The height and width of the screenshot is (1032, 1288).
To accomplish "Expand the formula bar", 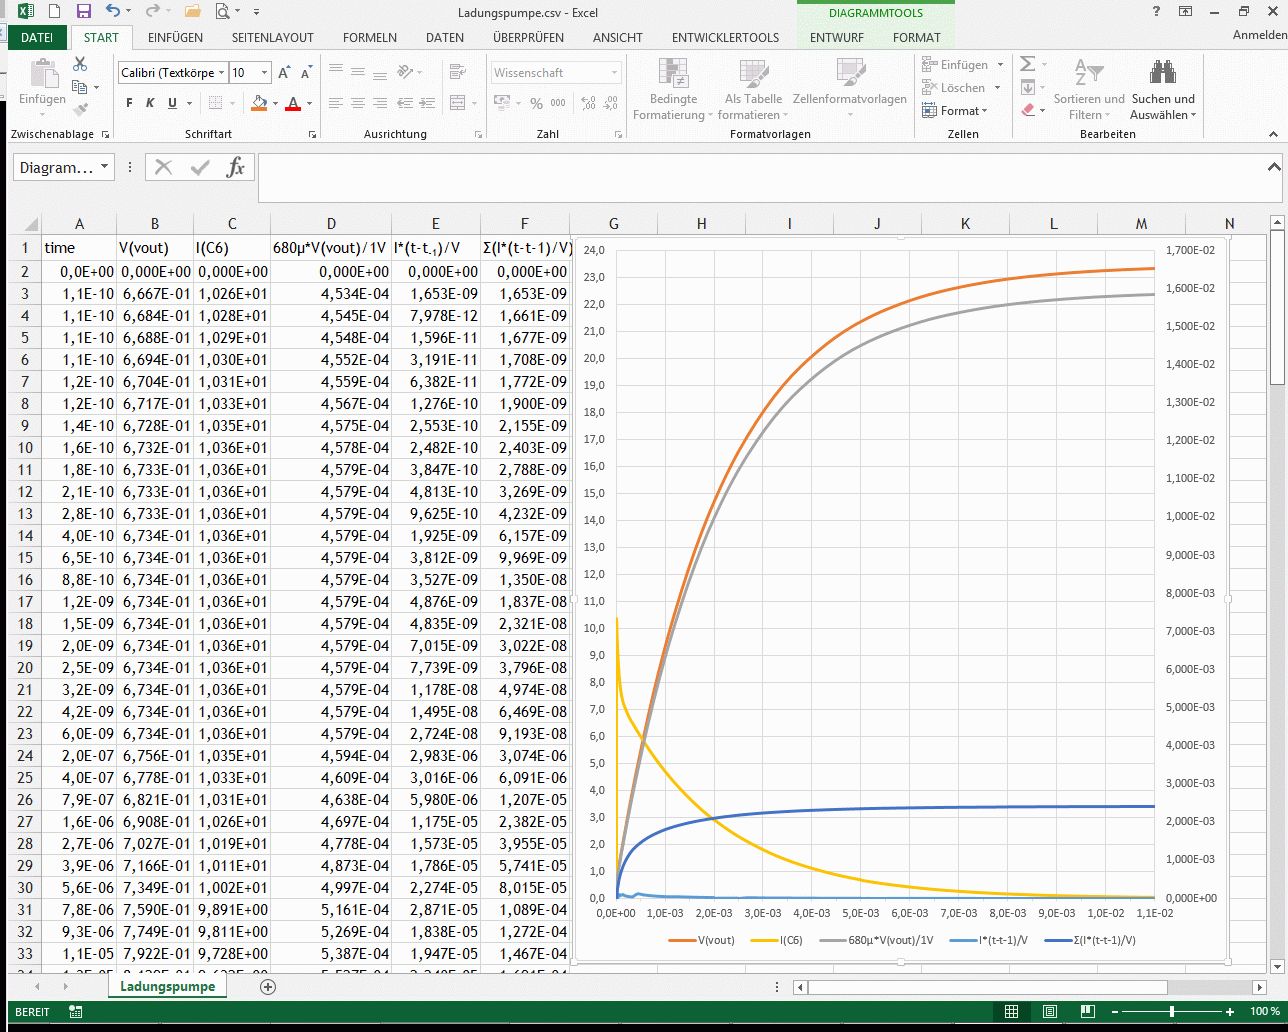I will [1274, 167].
